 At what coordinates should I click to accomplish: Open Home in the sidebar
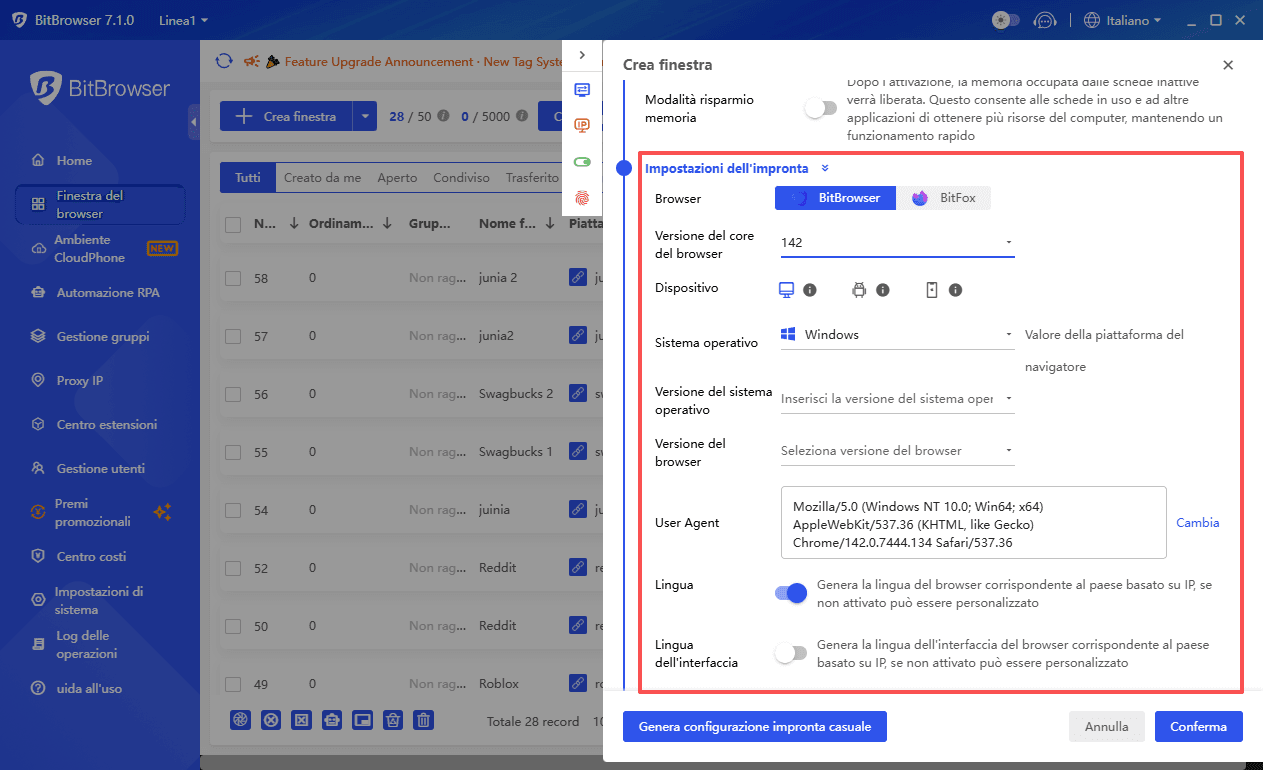click(74, 160)
